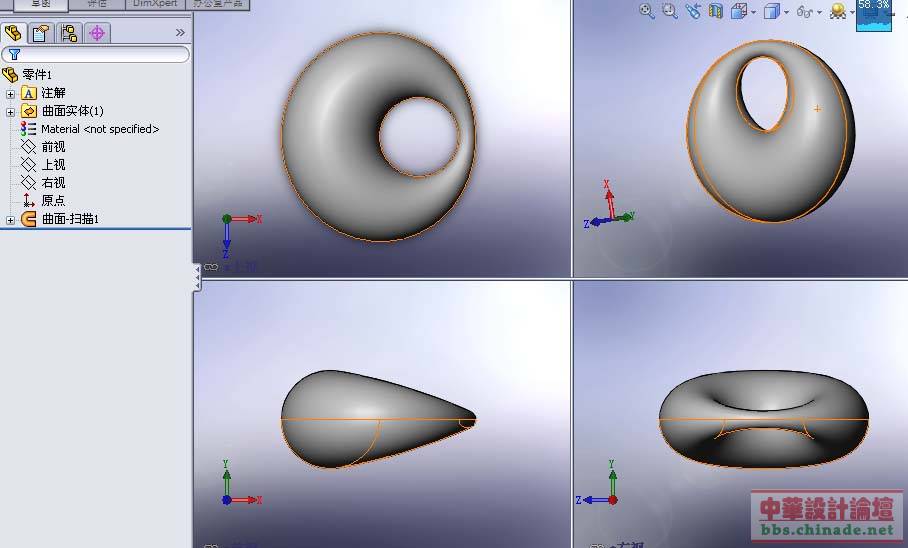Switch to the 草图 sketch tab
The height and width of the screenshot is (548, 908).
pos(41,4)
